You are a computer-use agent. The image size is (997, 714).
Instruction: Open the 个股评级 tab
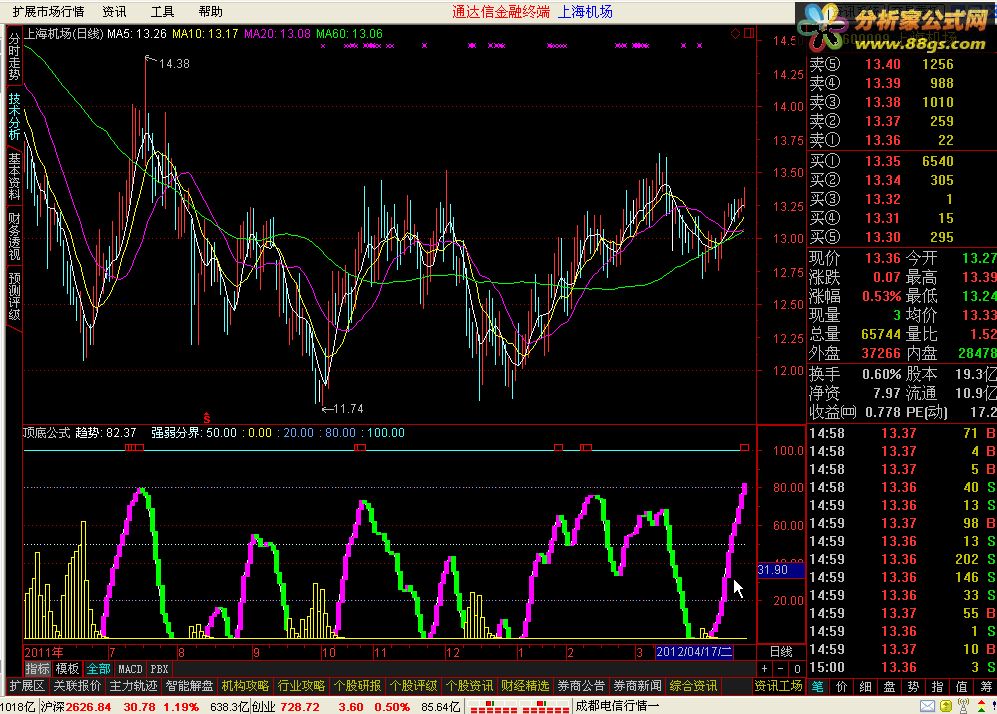click(x=413, y=686)
